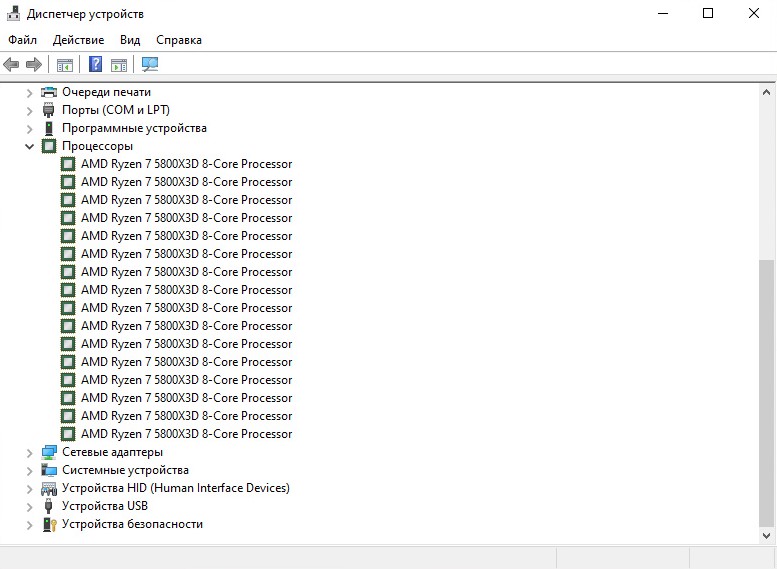Select Устройства HID (Human Interface Devices) label
The width and height of the screenshot is (777, 569).
tap(176, 488)
